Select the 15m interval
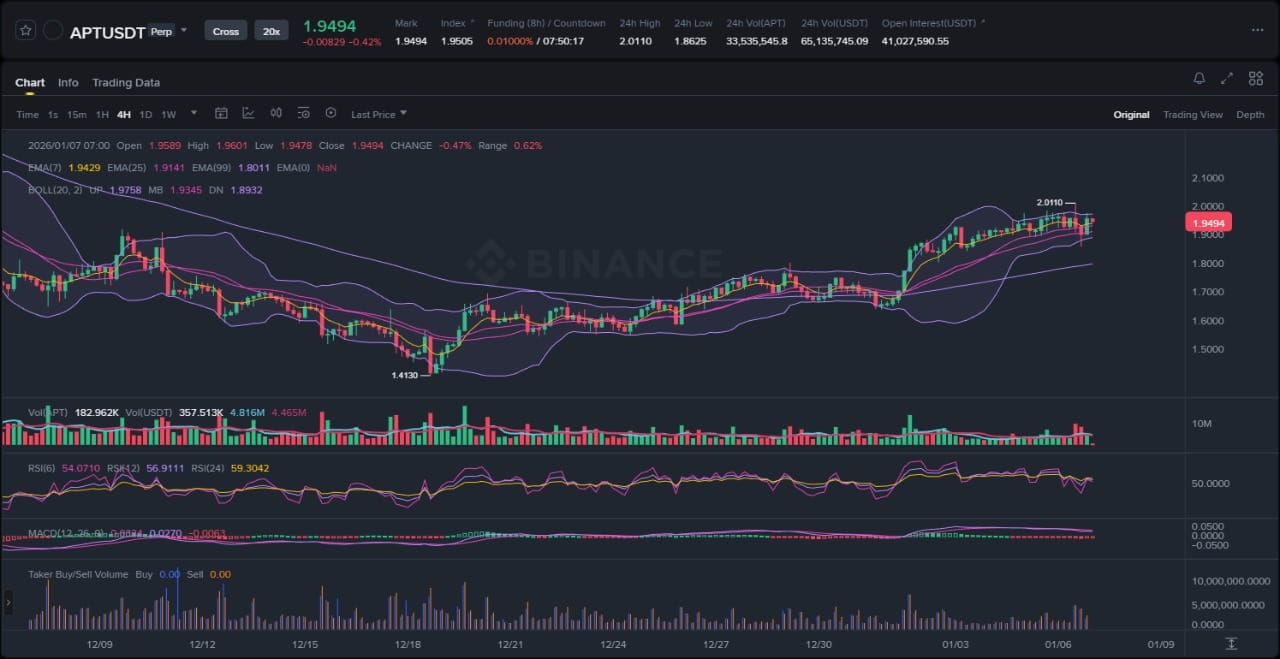 coord(77,115)
